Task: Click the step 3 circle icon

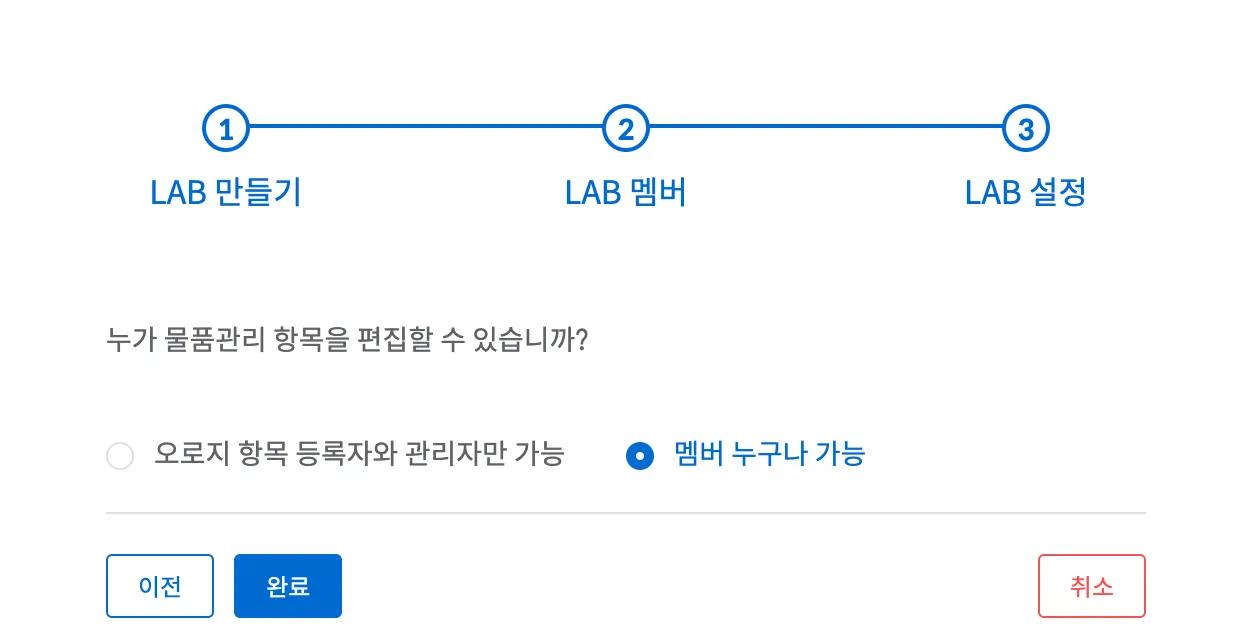Action: click(x=1026, y=129)
